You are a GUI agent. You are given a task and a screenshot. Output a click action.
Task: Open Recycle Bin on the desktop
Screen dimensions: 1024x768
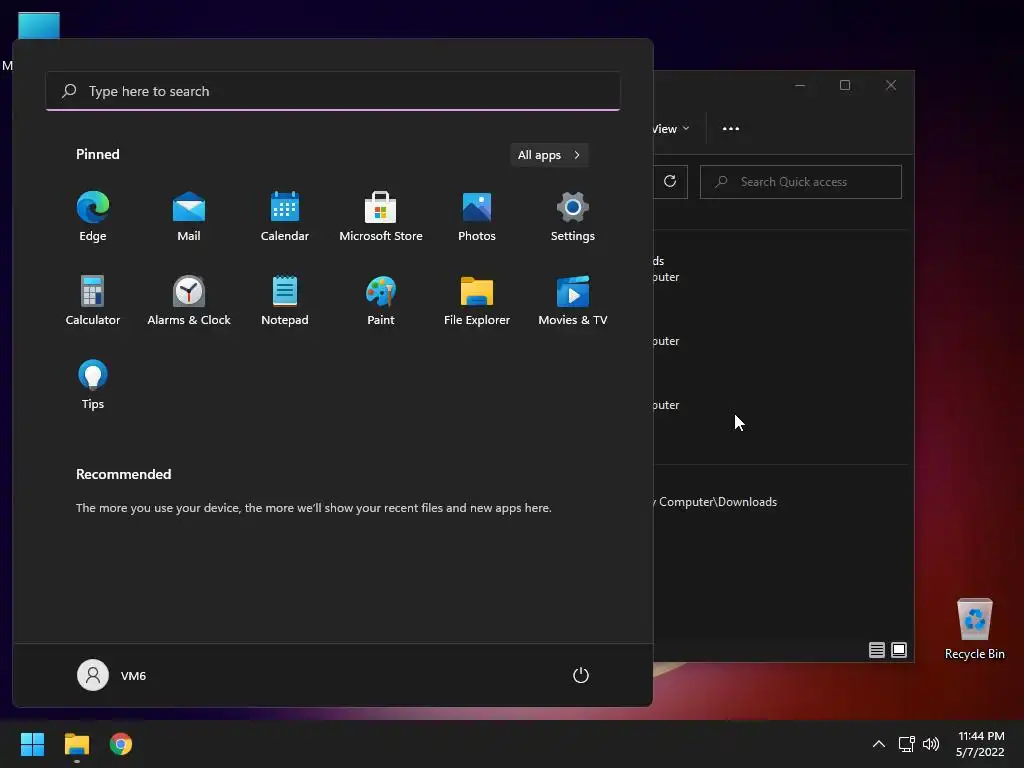pyautogui.click(x=974, y=629)
